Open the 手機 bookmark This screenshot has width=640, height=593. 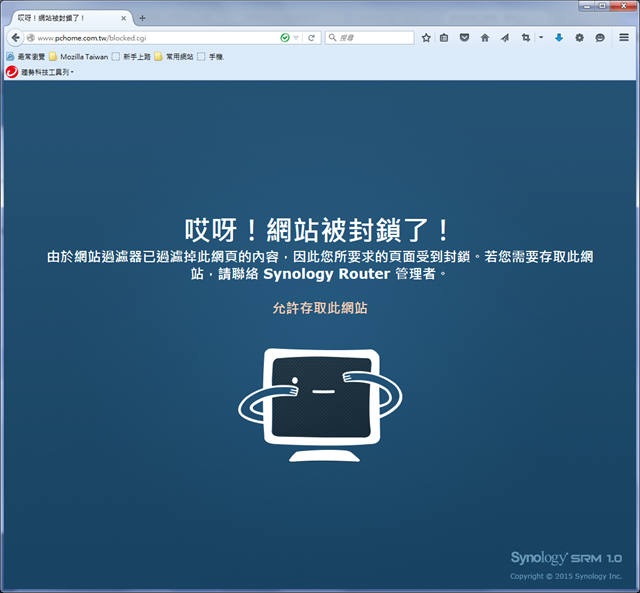[211, 57]
